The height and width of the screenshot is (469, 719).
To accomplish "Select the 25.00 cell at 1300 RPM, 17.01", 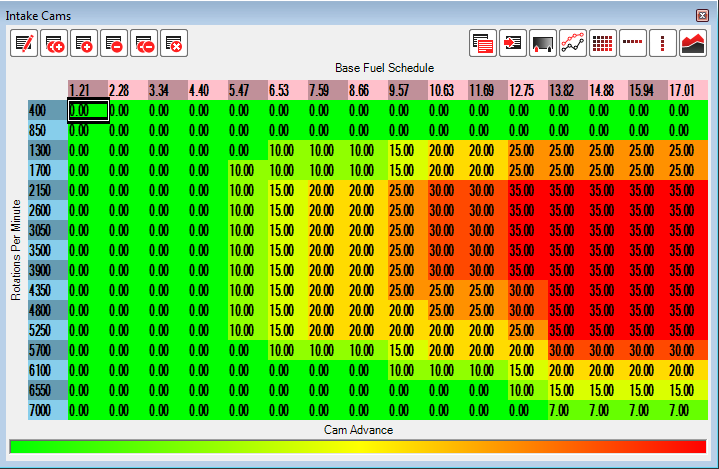I will pyautogui.click(x=688, y=150).
